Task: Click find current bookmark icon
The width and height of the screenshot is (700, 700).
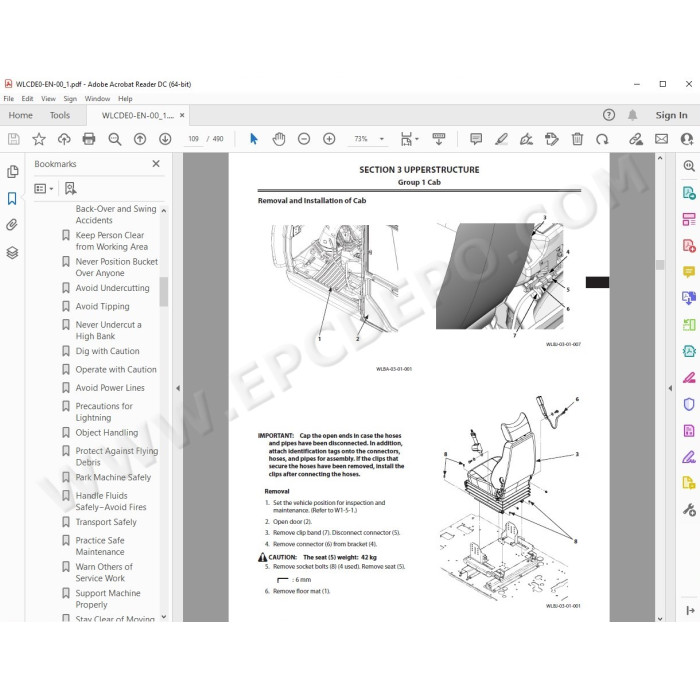Action: [70, 188]
